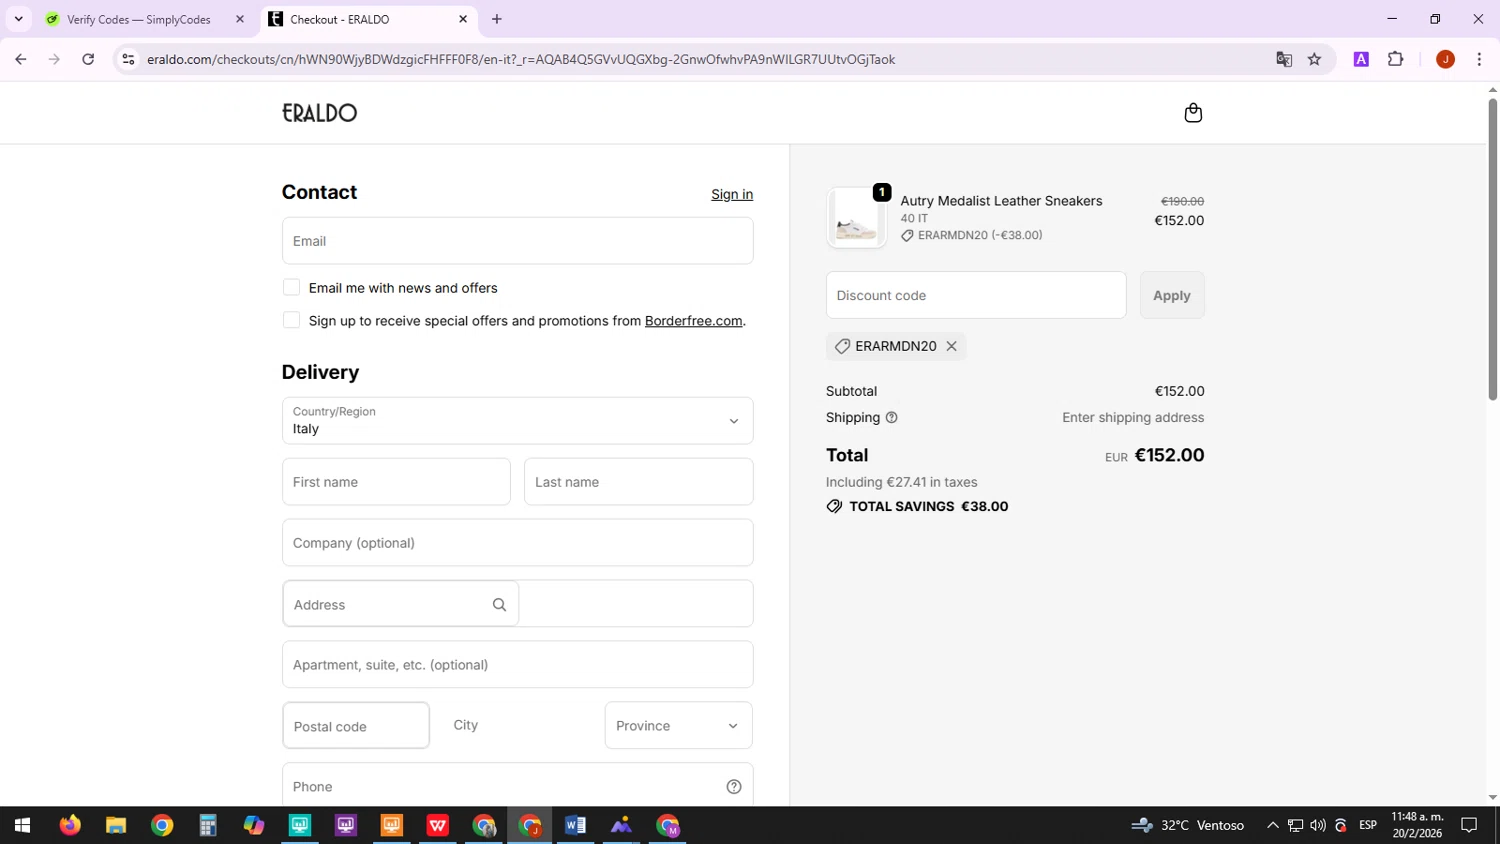Screen dimensions: 1500x844
Task: Open the Chrome three-dot menu
Action: tap(1479, 59)
